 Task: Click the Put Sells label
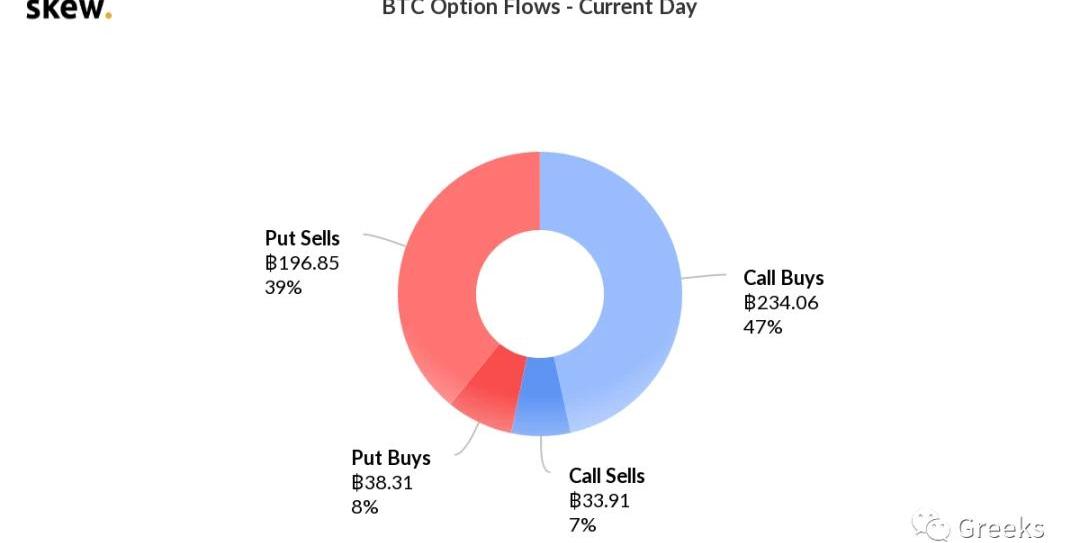pos(302,238)
